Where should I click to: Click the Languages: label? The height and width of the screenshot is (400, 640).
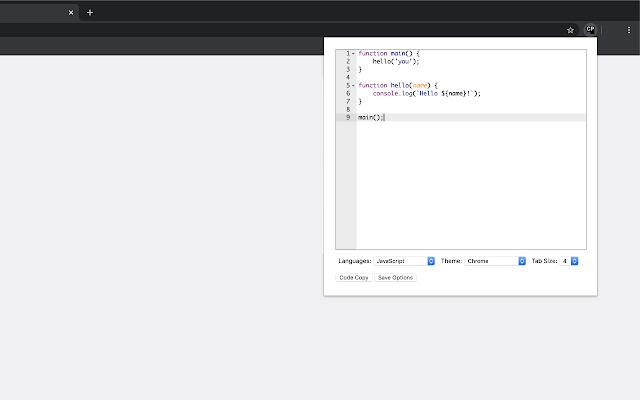(x=355, y=261)
